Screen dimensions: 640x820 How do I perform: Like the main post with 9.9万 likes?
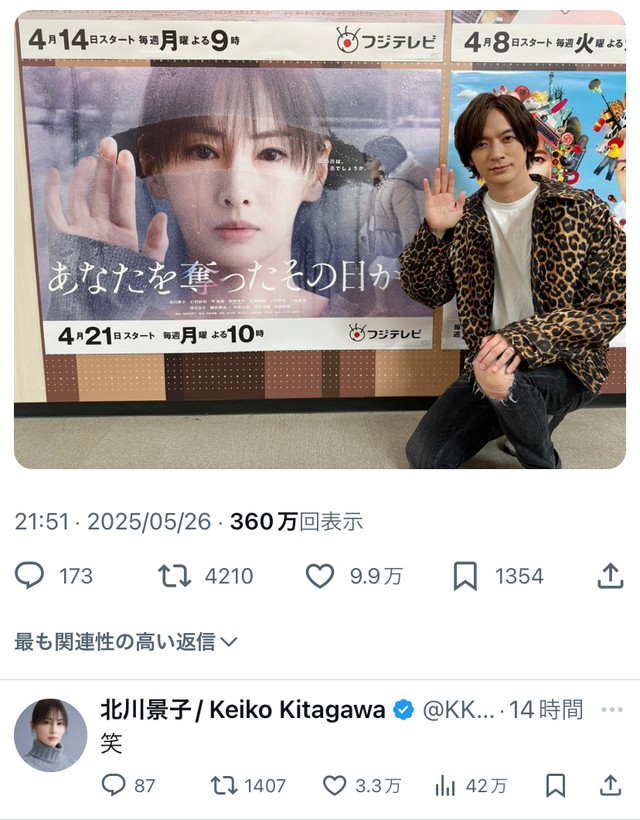point(354,576)
